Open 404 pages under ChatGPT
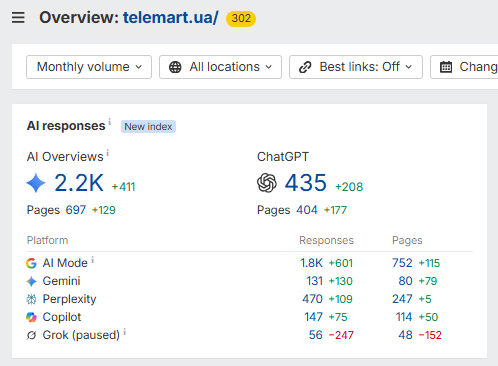 tap(307, 210)
